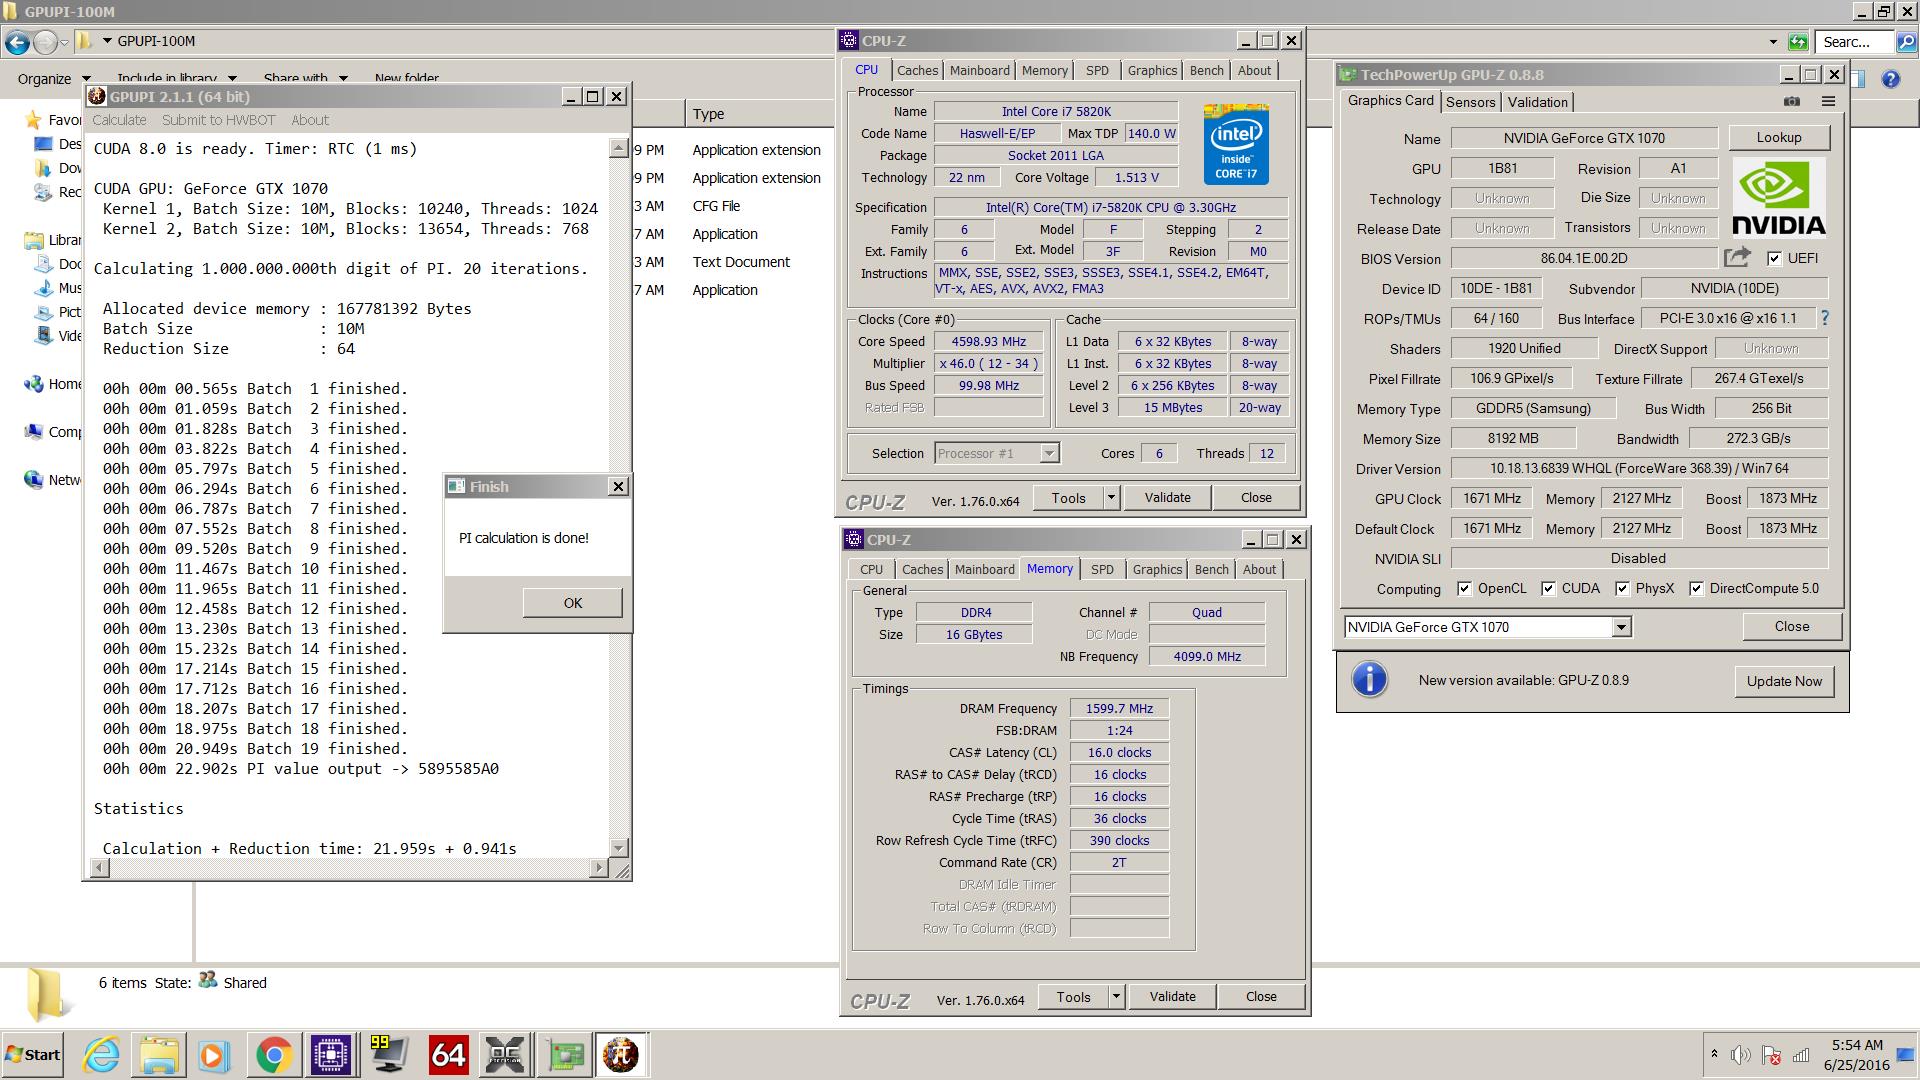Open About menu in GPUPI
This screenshot has height=1080, width=1920.
click(x=309, y=120)
